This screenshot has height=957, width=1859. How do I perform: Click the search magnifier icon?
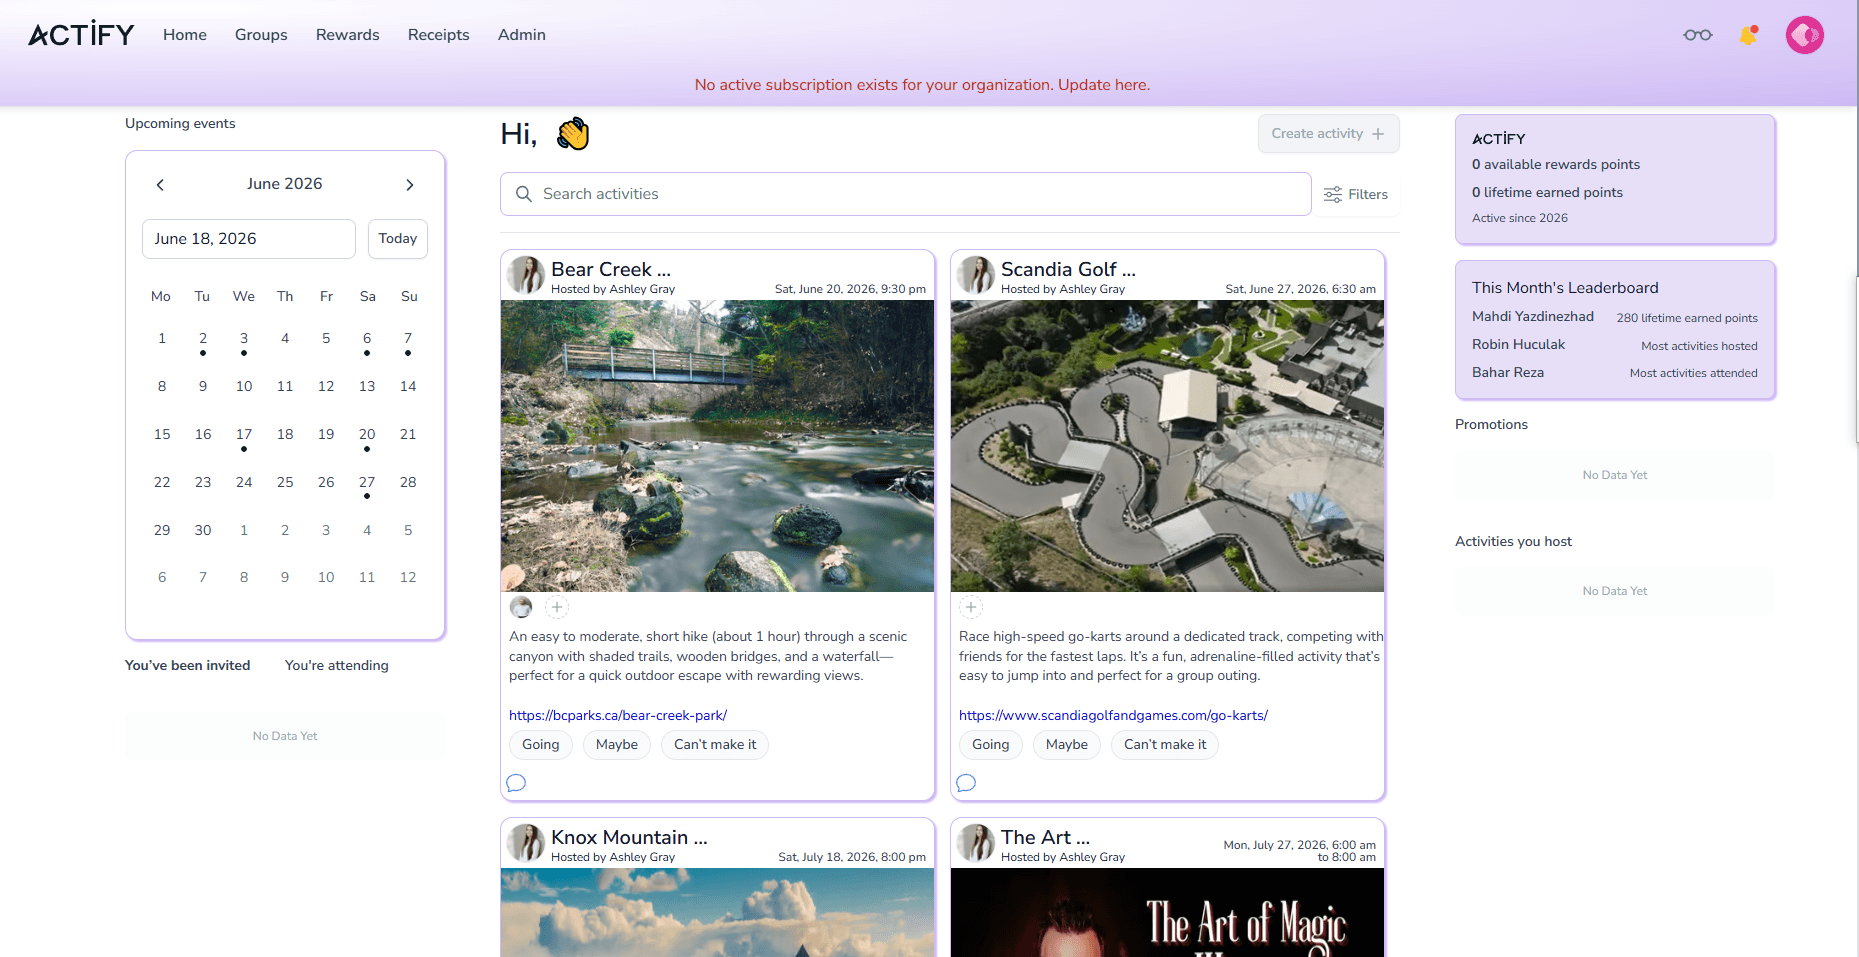[x=523, y=194]
